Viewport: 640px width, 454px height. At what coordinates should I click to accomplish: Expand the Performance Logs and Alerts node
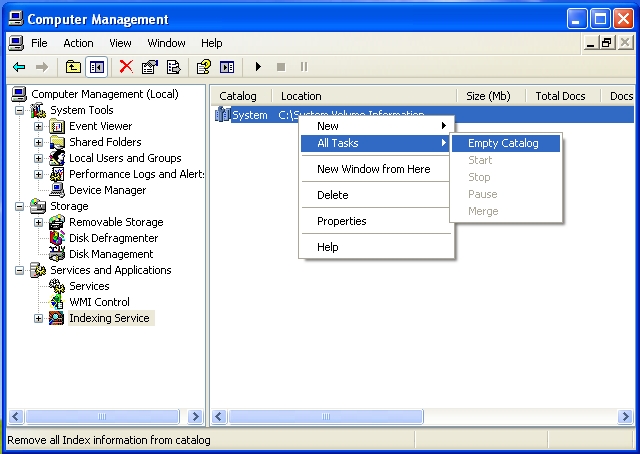tap(38, 174)
